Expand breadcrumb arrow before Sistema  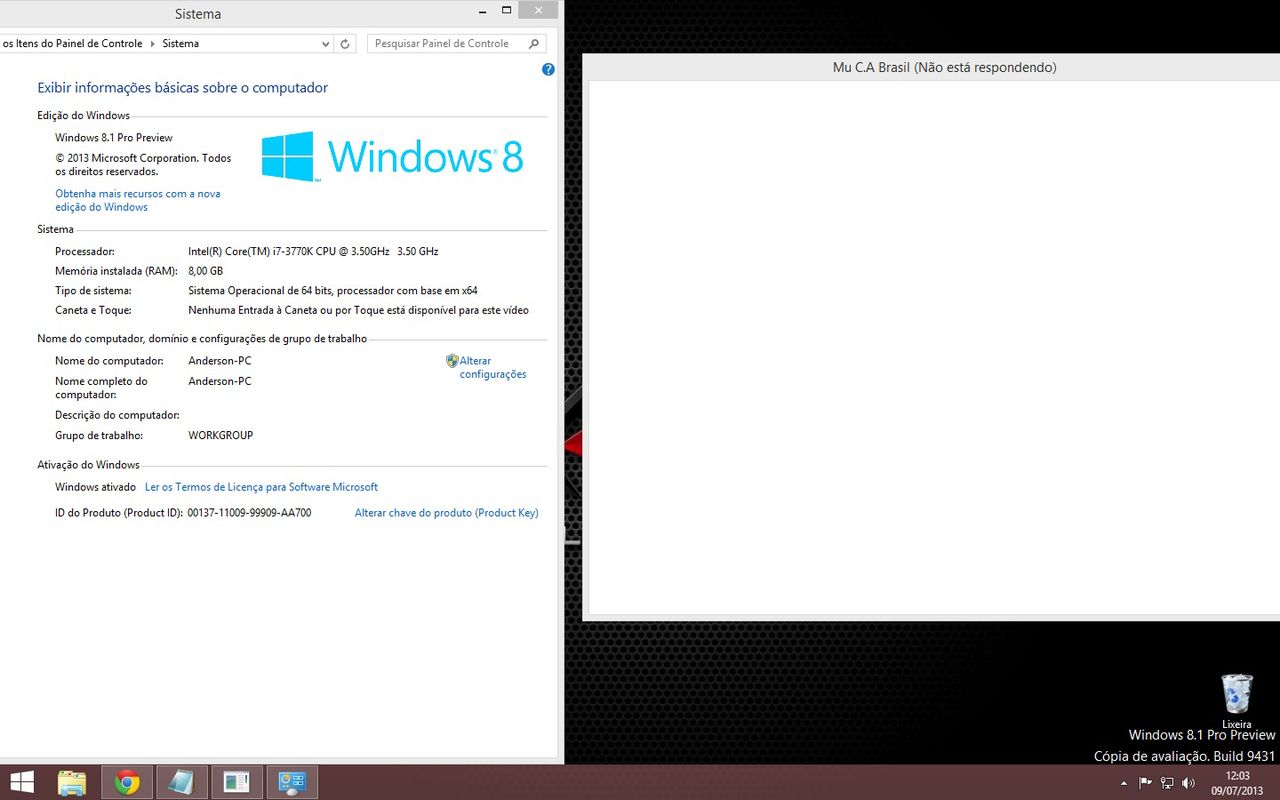[152, 44]
